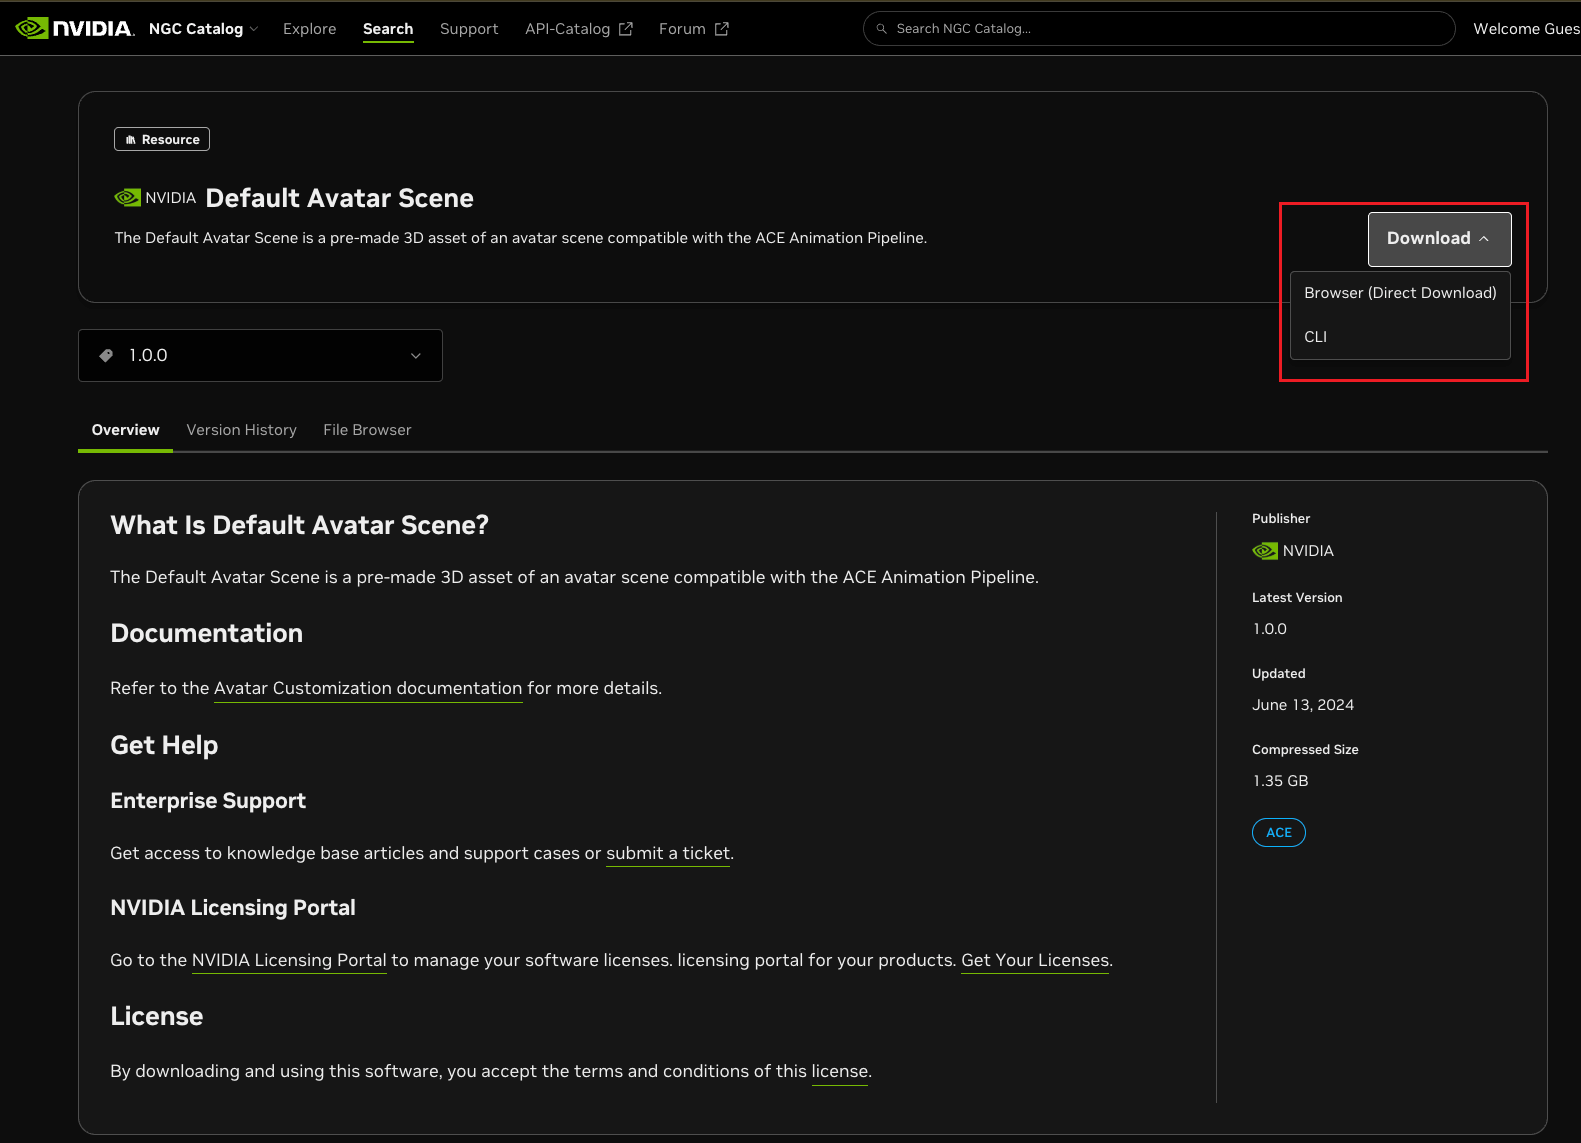Image resolution: width=1581 pixels, height=1143 pixels.
Task: Click the Enterprise Support heading
Action: click(208, 801)
